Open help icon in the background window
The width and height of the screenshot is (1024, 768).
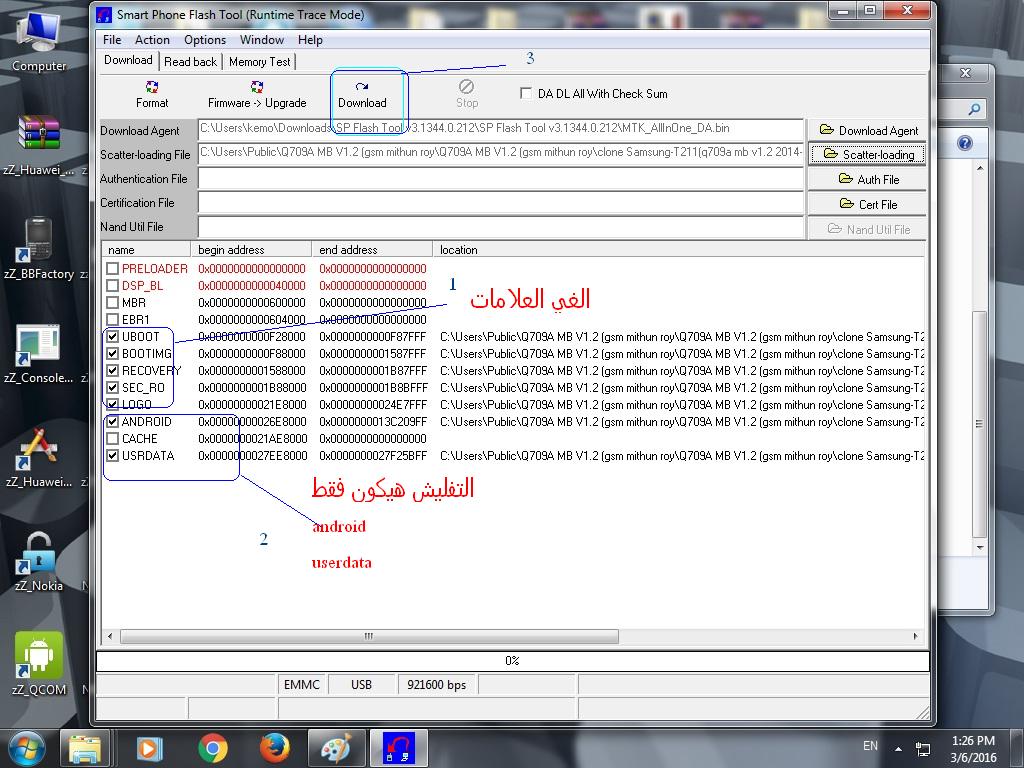click(x=965, y=143)
